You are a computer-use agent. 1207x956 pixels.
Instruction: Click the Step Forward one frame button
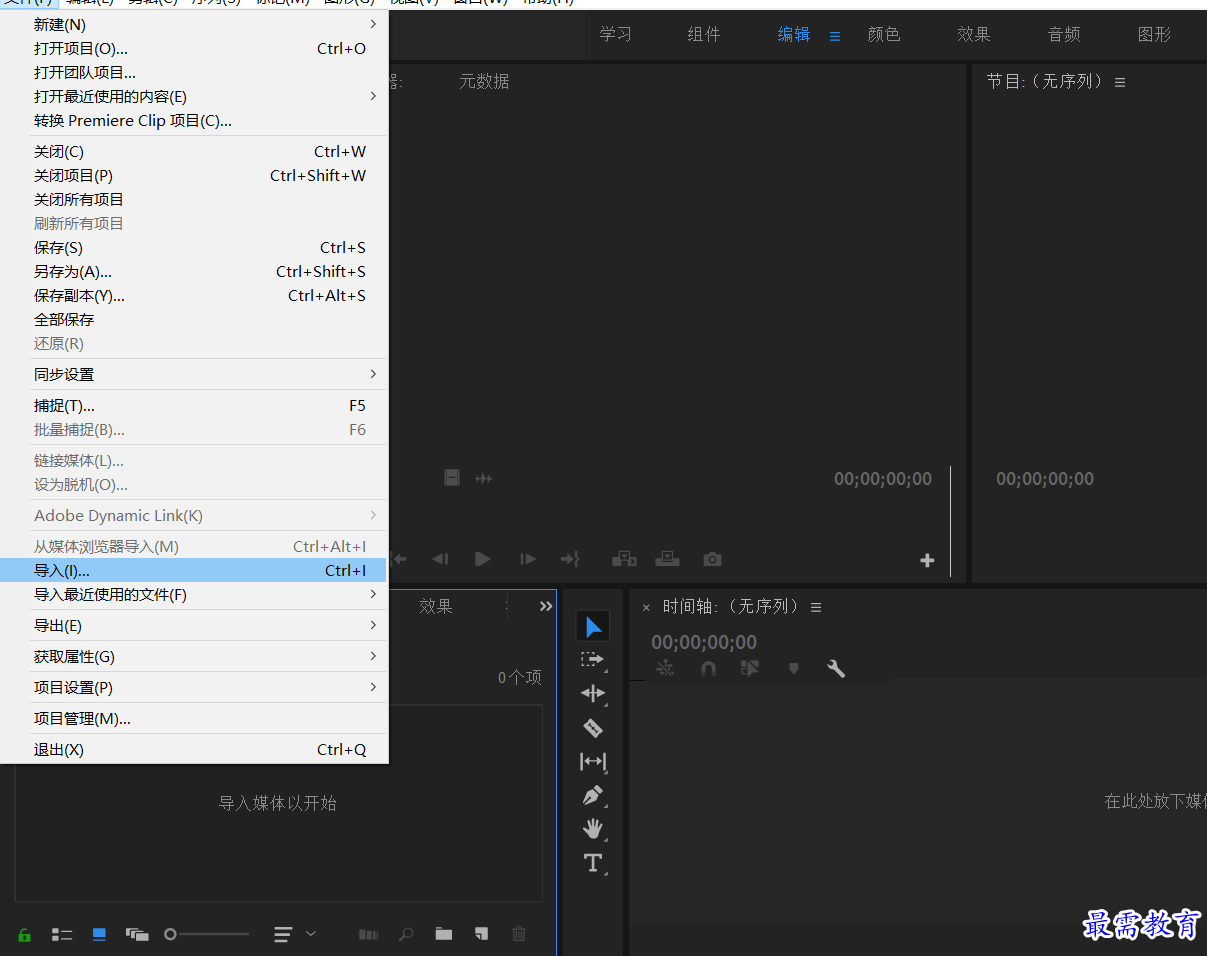(x=528, y=559)
